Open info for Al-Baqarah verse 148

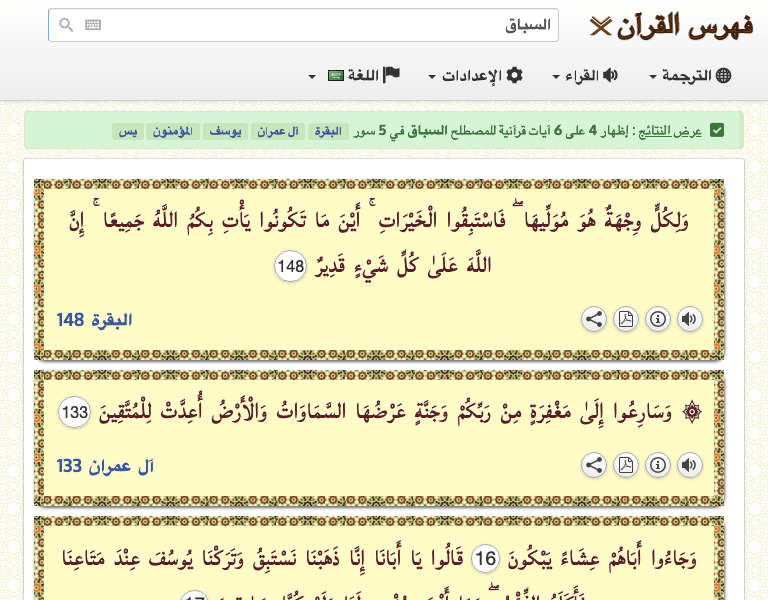click(x=657, y=319)
